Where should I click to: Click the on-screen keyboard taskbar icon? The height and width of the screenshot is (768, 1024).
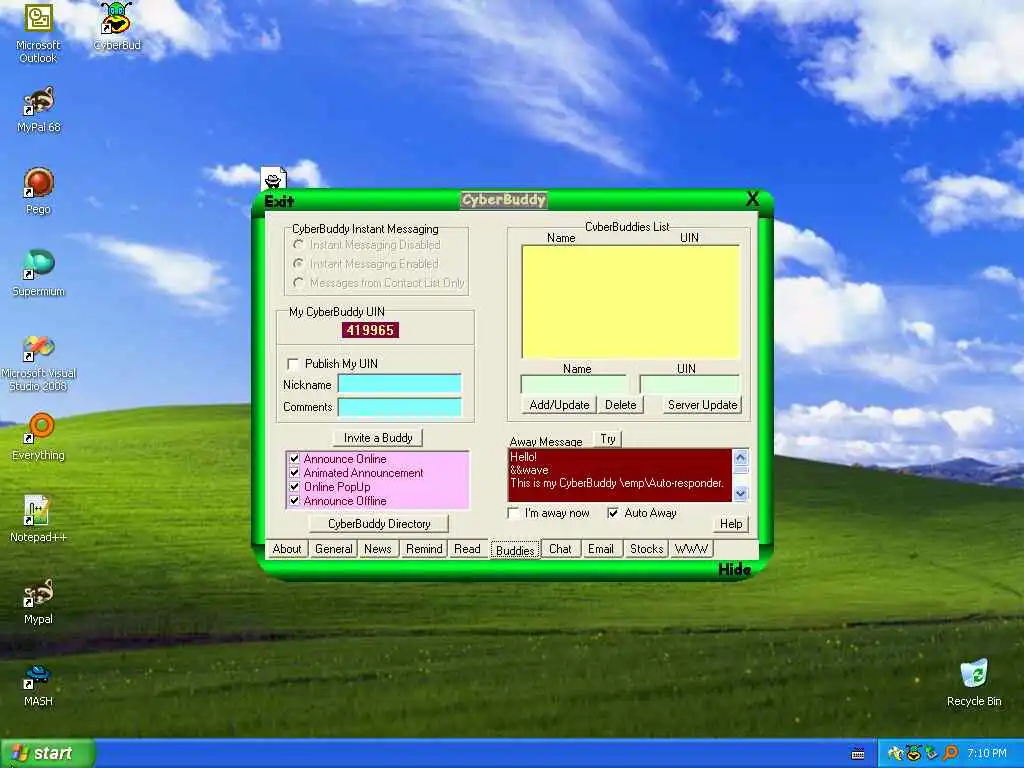(858, 754)
